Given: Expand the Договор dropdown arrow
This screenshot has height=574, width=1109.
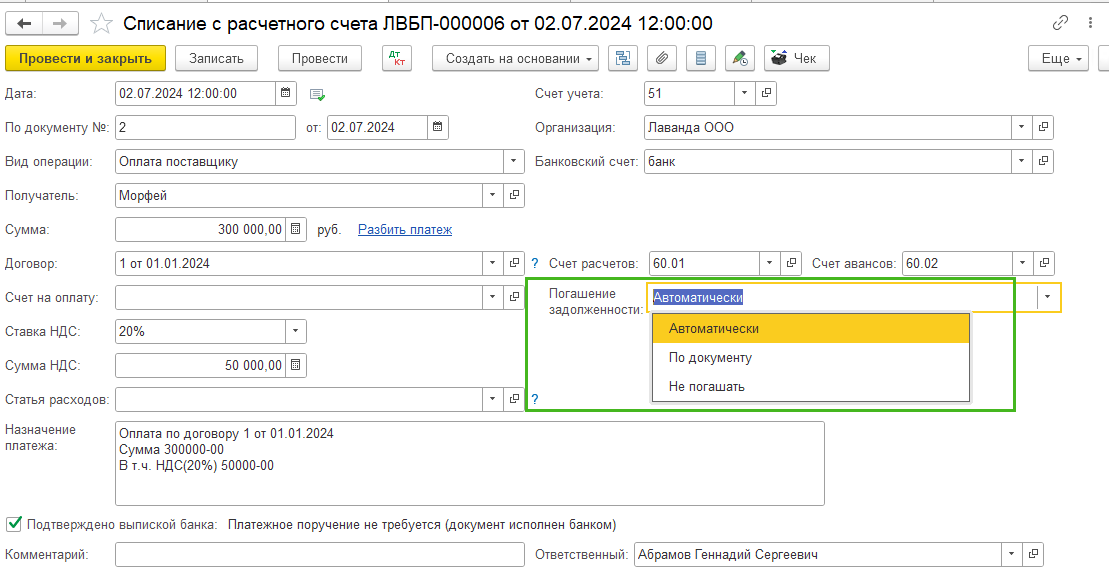Looking at the screenshot, I should [x=493, y=264].
